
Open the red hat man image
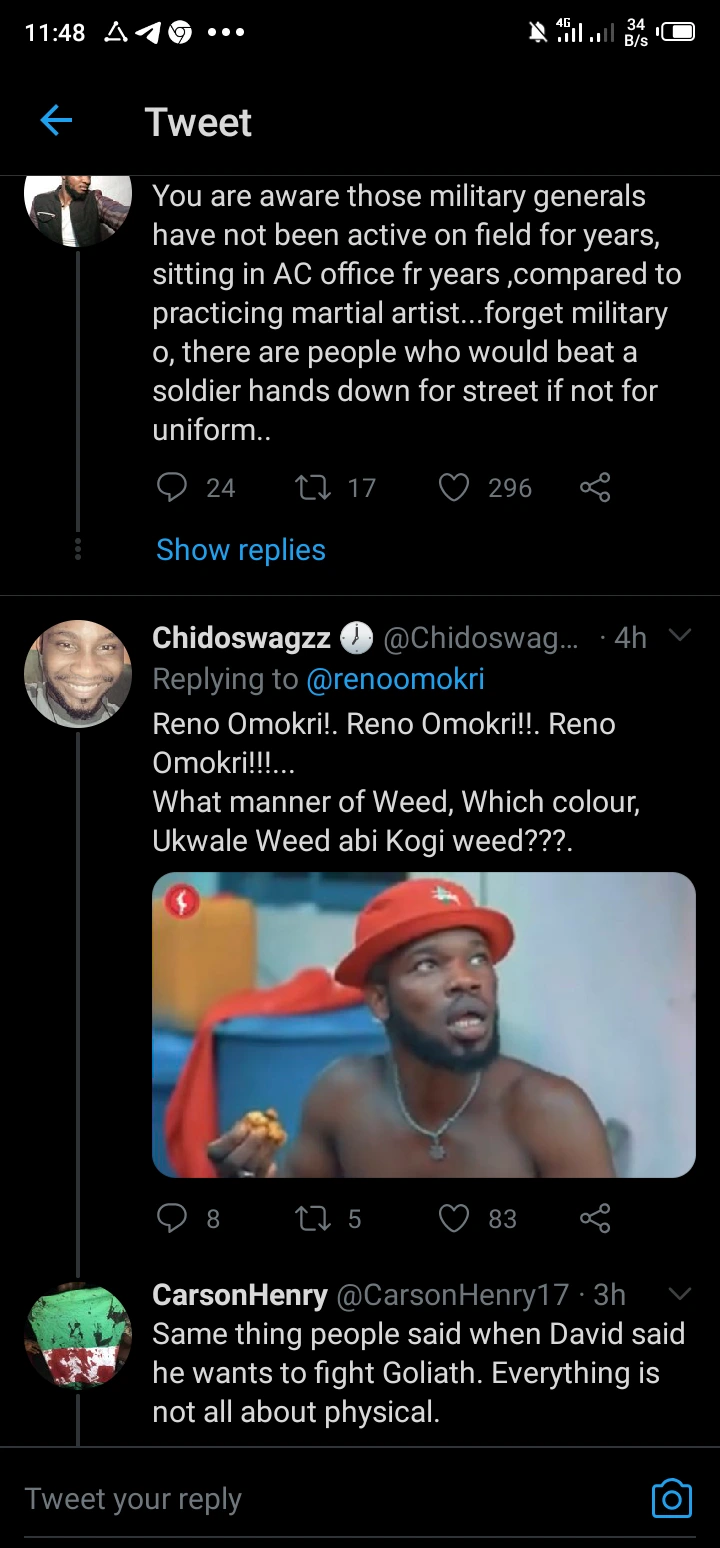coord(424,1024)
